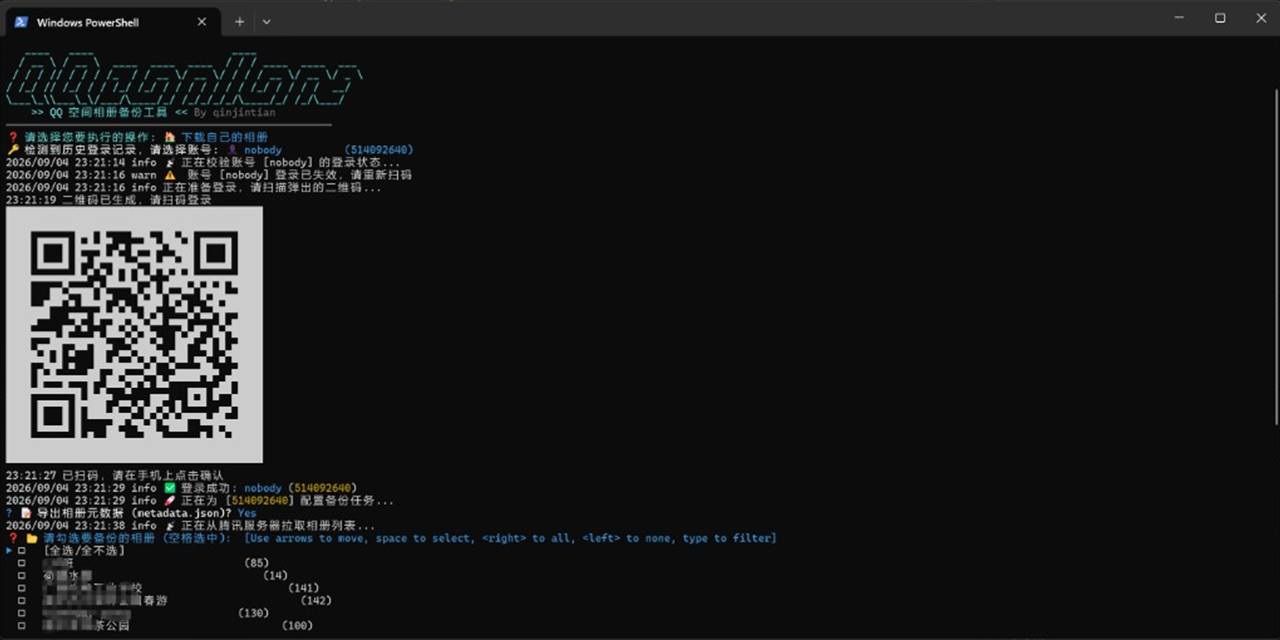Click the document icon before 导出相册元数据
This screenshot has height=640, width=1280.
[x=26, y=513]
